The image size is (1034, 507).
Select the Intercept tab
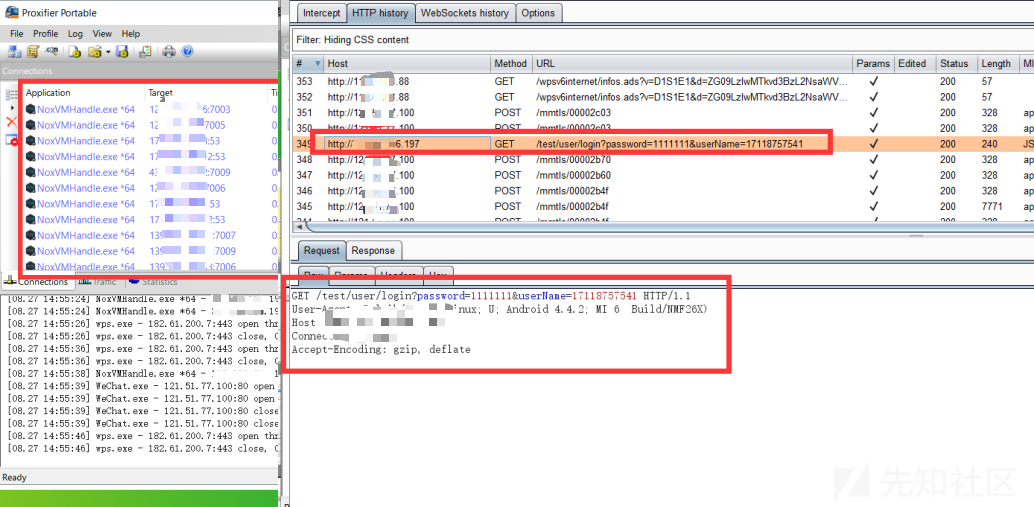tap(321, 13)
